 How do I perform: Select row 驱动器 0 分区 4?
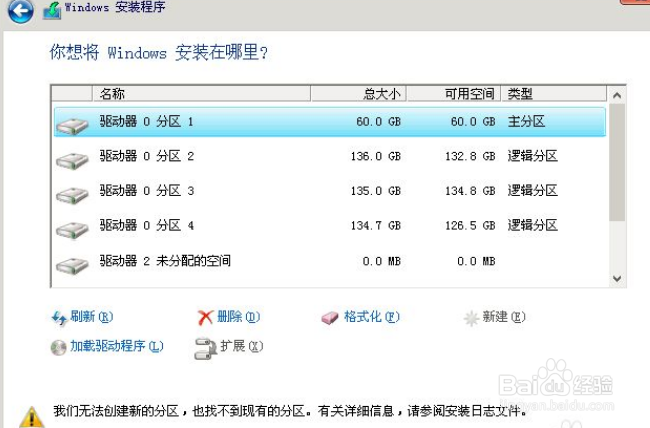(x=330, y=226)
